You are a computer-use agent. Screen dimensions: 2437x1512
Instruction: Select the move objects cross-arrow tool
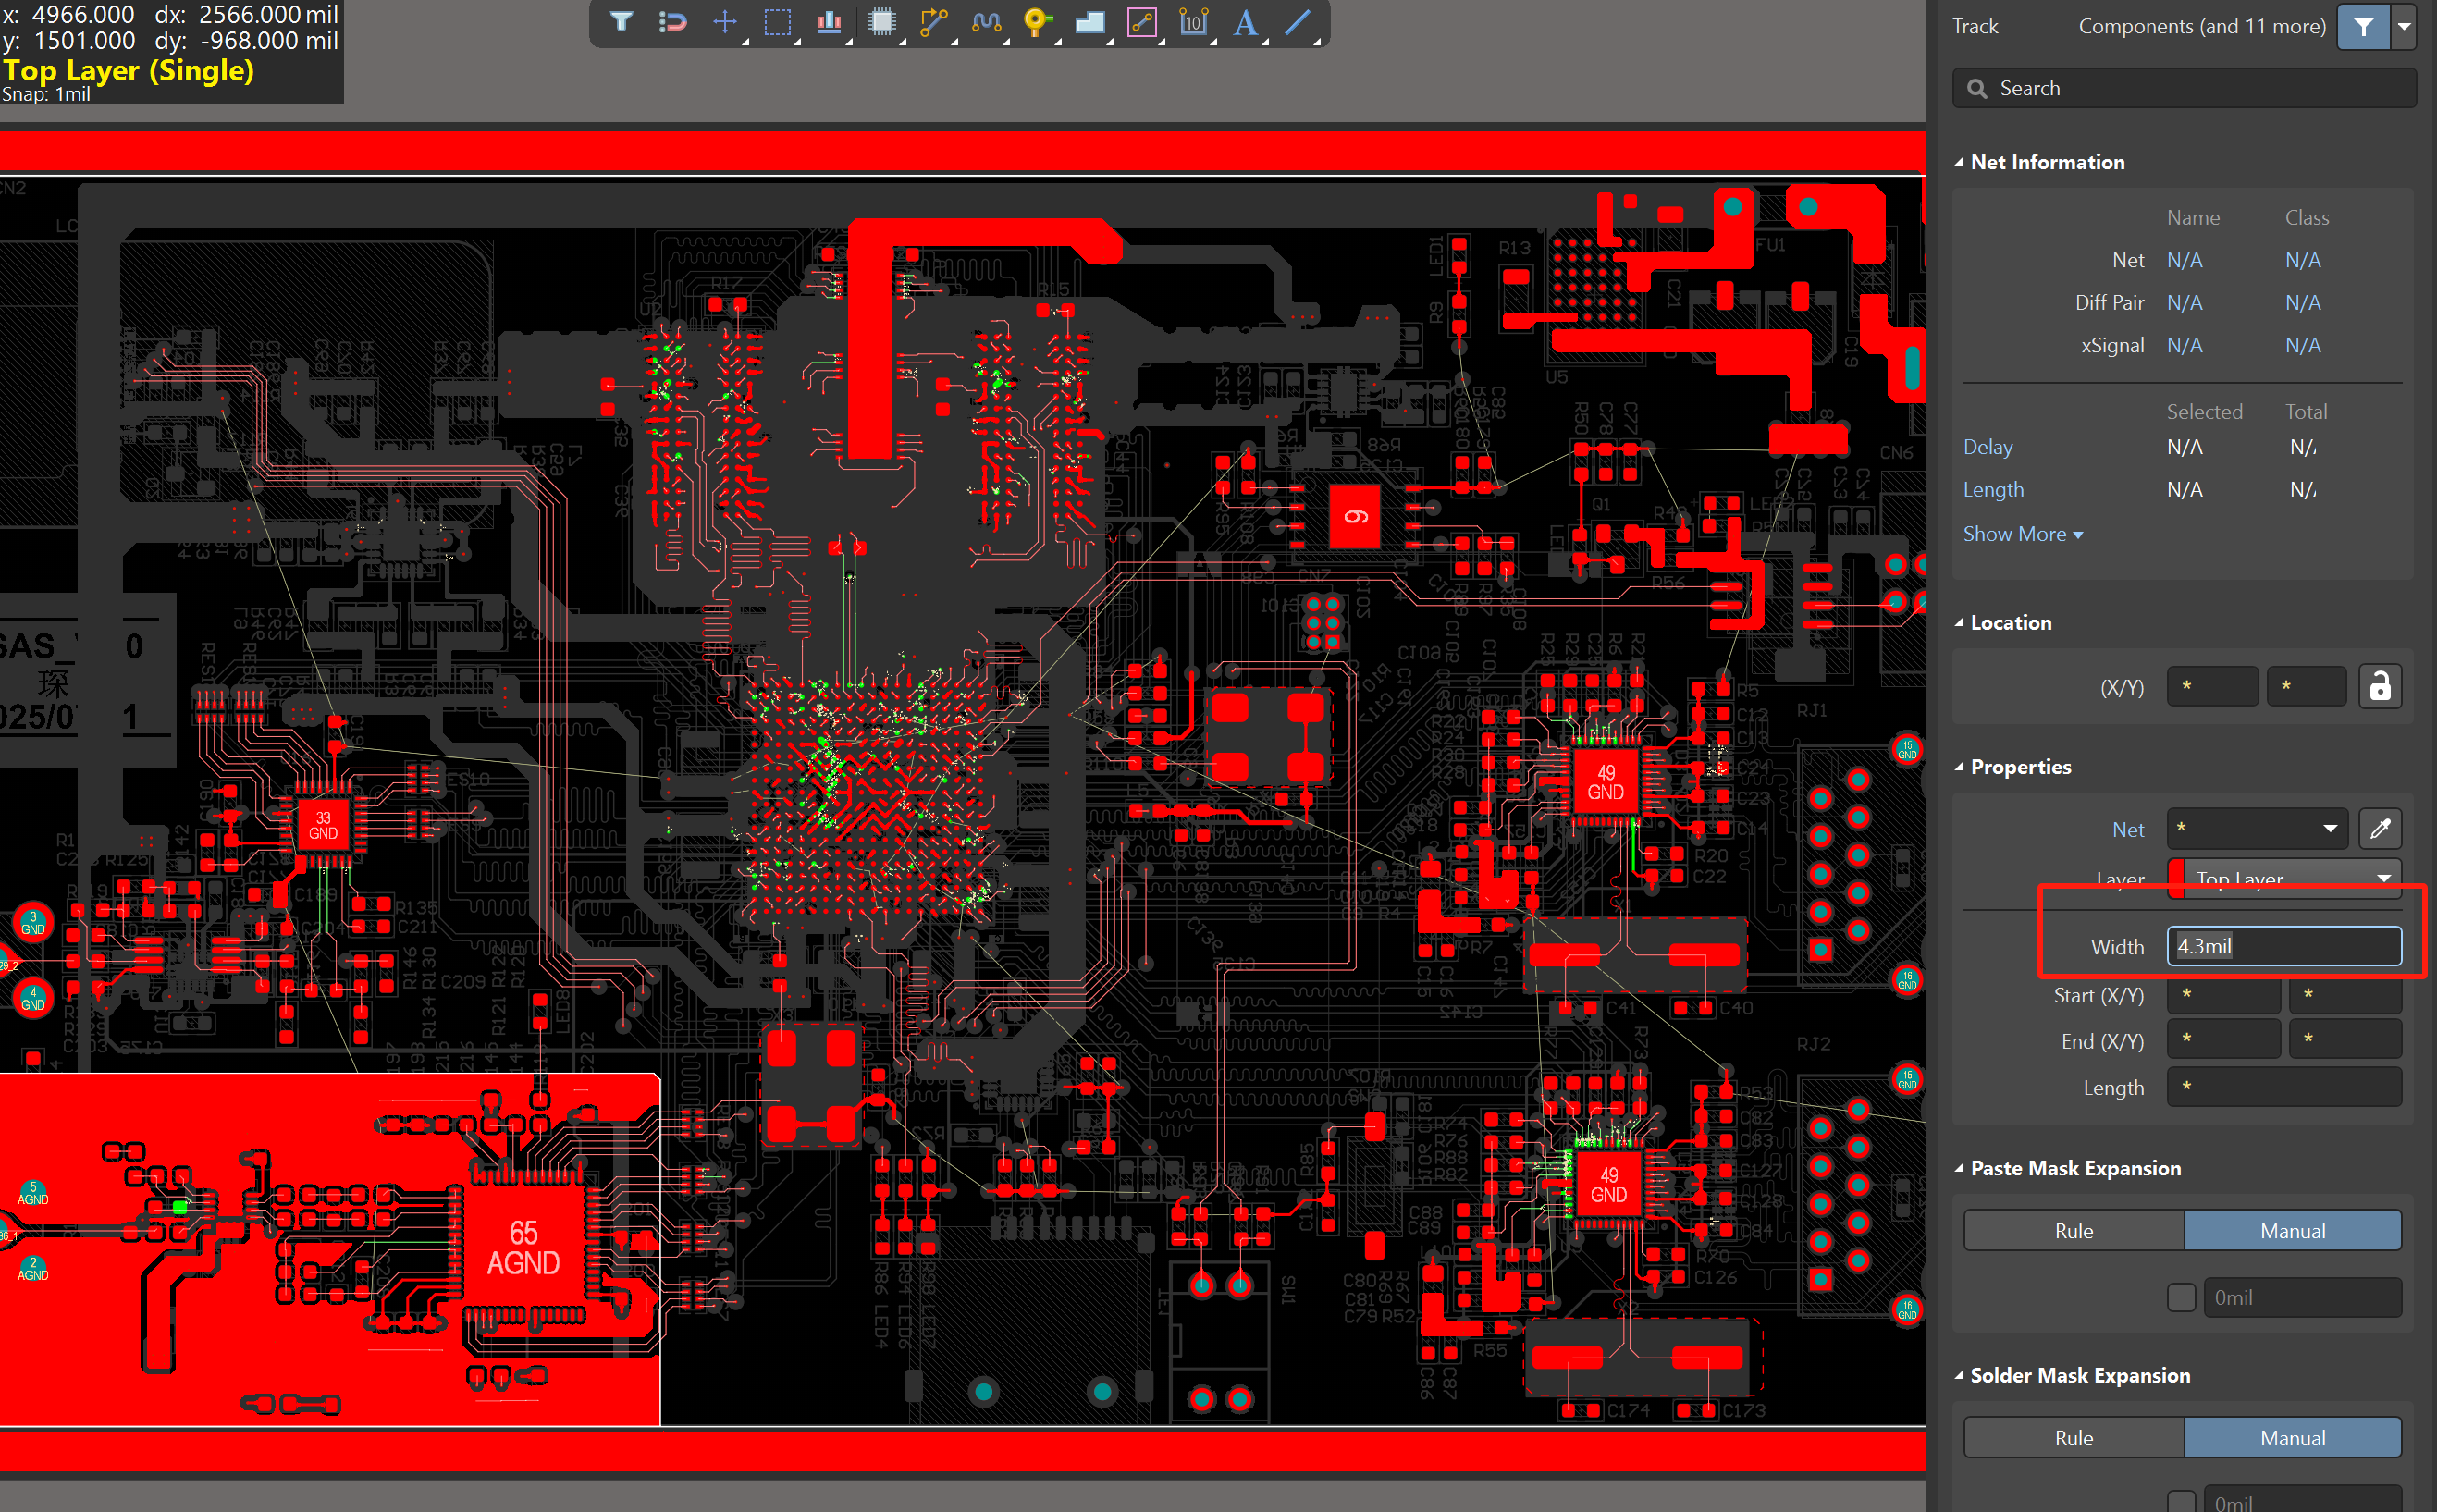[725, 22]
